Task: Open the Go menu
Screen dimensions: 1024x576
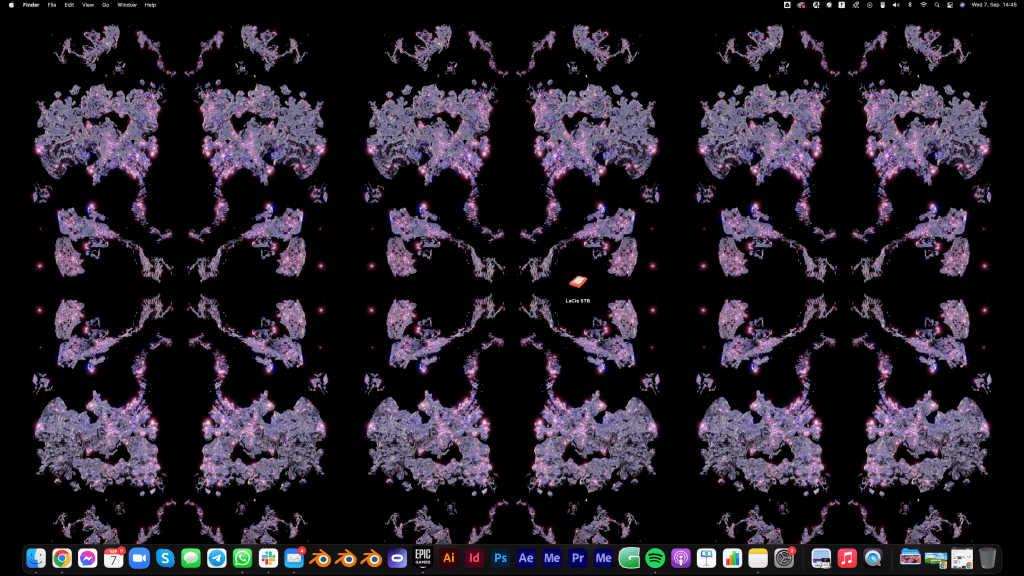Action: [105, 5]
